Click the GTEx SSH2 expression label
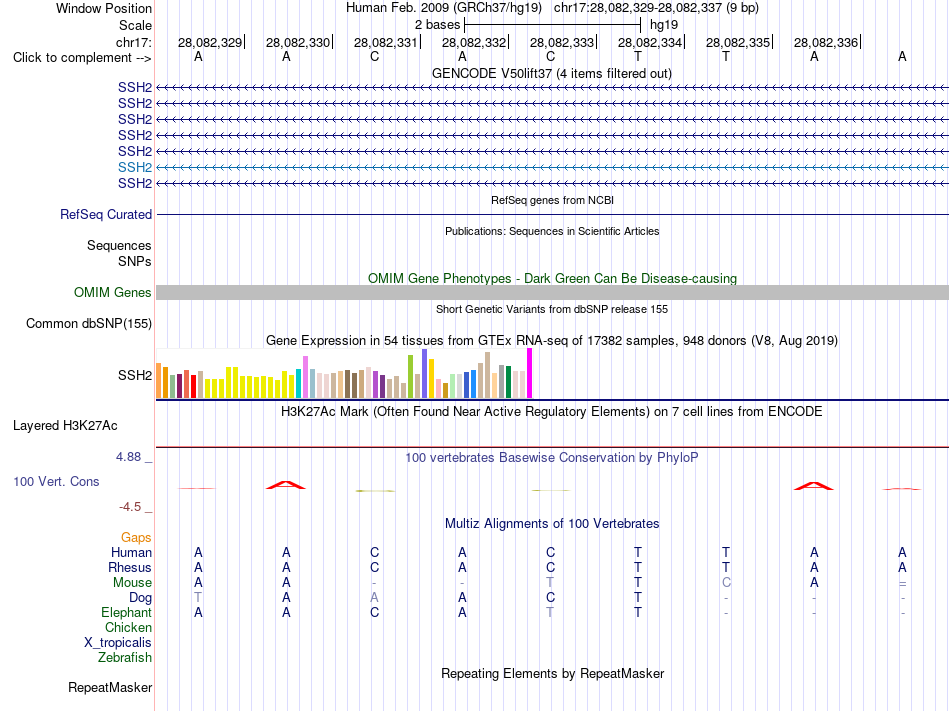 click(x=135, y=375)
